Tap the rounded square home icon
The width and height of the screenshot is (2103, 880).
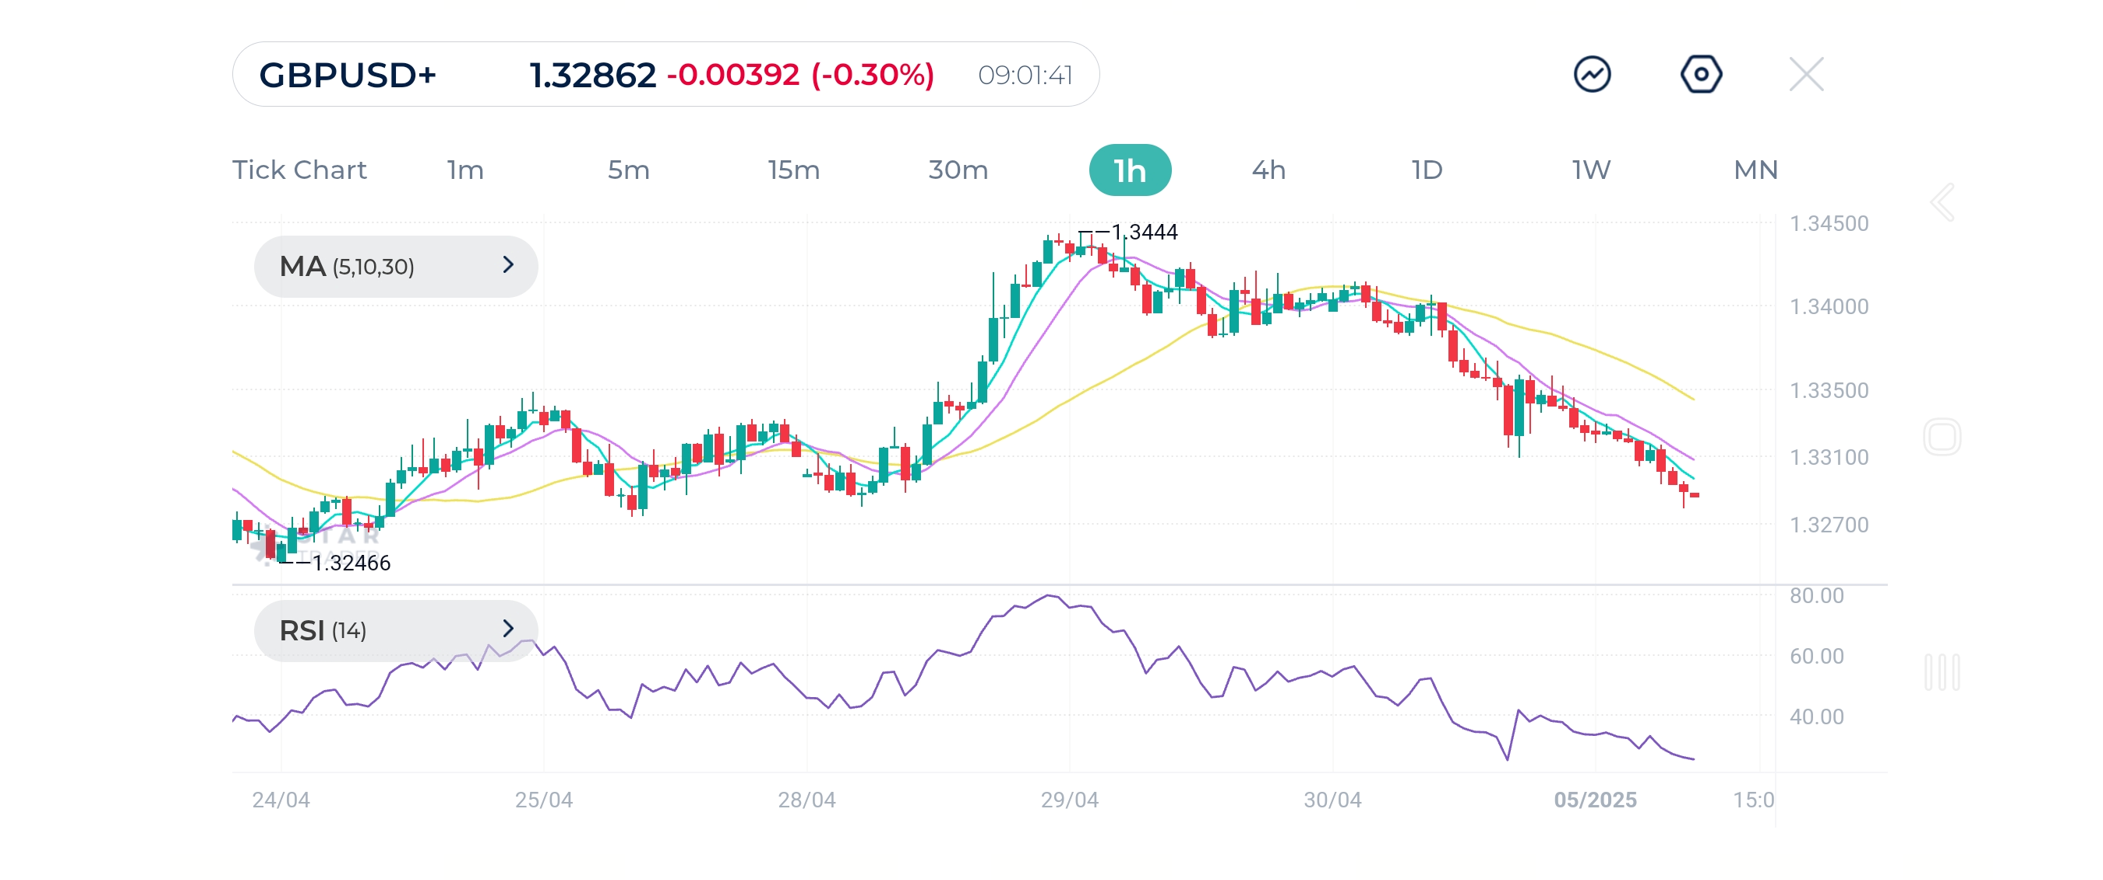(1942, 437)
